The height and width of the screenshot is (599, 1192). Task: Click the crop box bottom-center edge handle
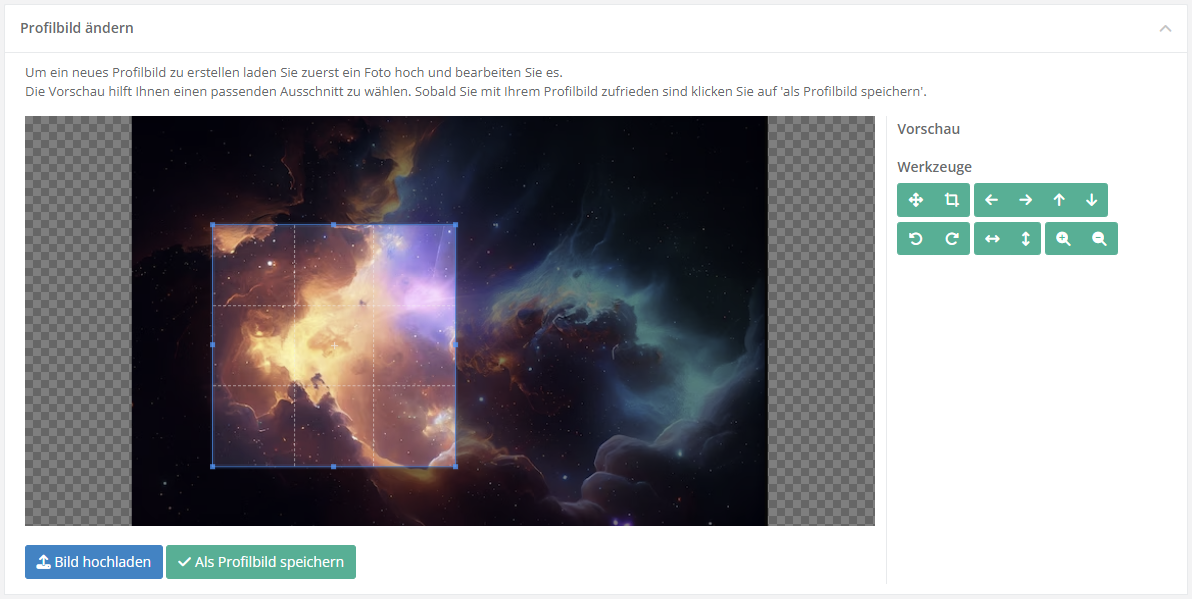click(x=334, y=466)
